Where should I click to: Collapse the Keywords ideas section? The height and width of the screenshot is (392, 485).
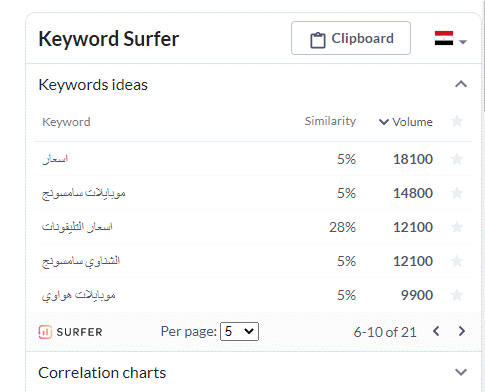pos(461,84)
